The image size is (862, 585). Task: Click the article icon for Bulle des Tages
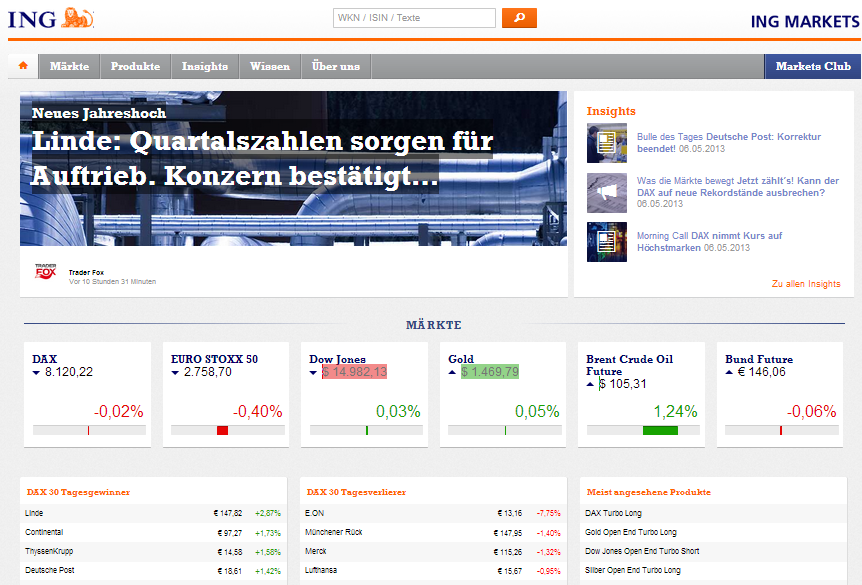(x=607, y=143)
